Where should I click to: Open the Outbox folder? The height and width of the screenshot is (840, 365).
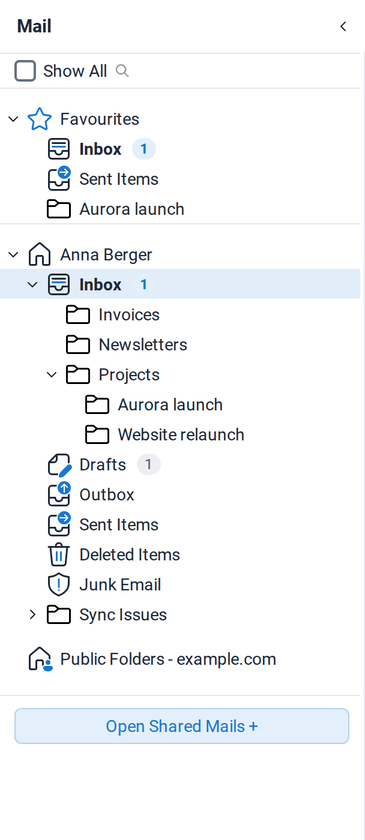click(107, 494)
